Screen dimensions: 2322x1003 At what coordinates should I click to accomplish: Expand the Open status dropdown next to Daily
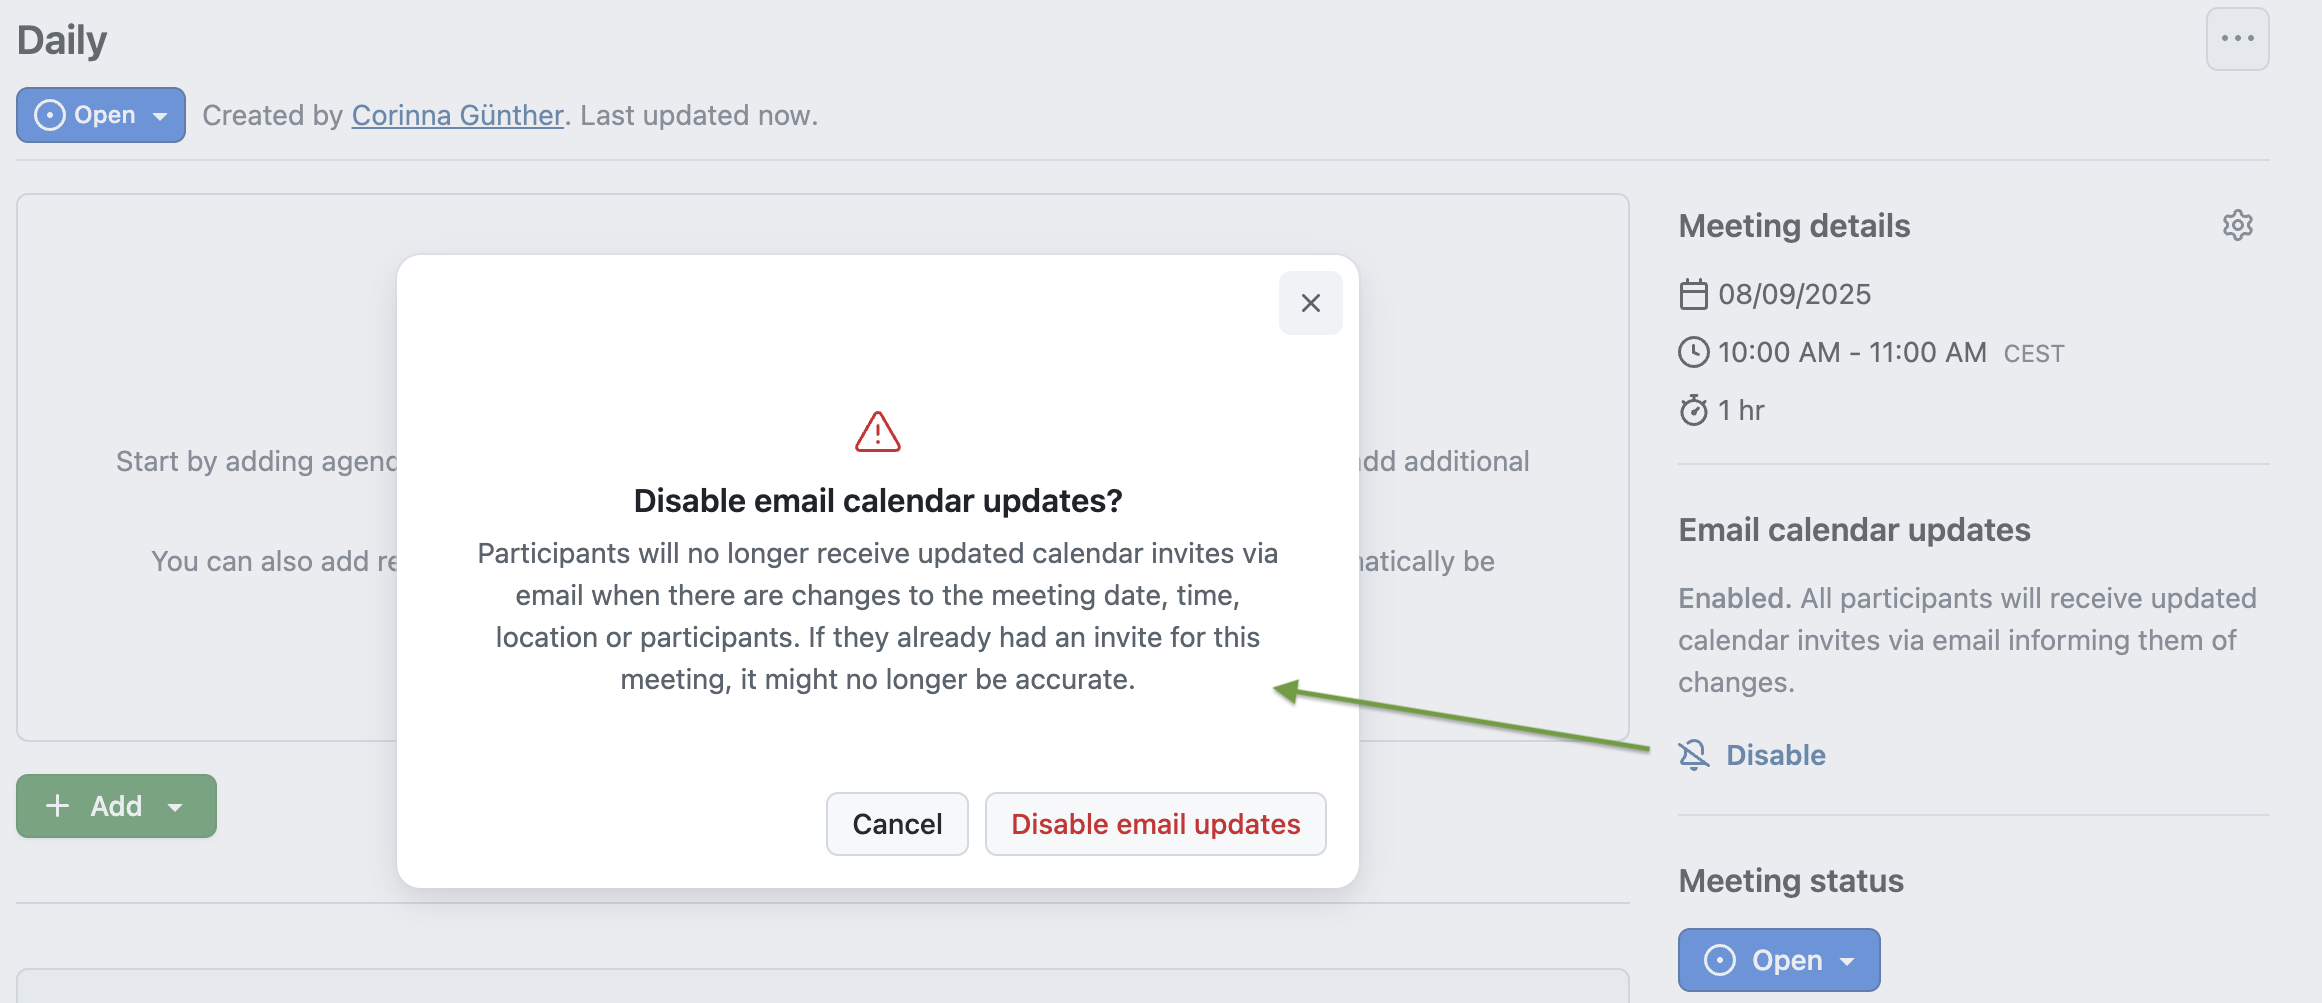point(160,115)
